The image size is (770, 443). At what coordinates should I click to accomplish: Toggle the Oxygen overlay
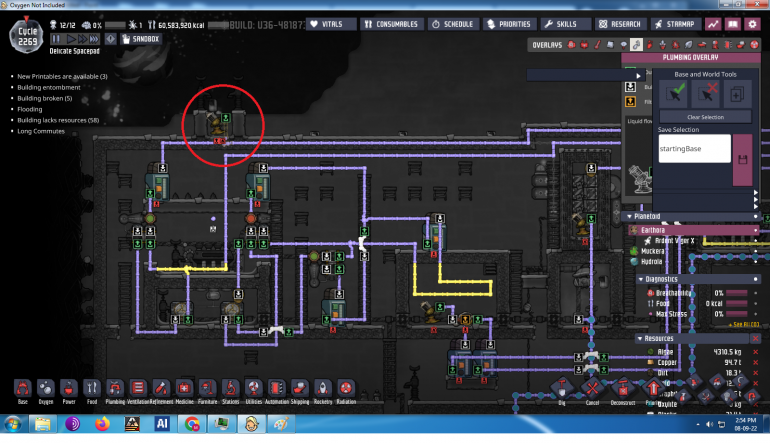coord(571,45)
